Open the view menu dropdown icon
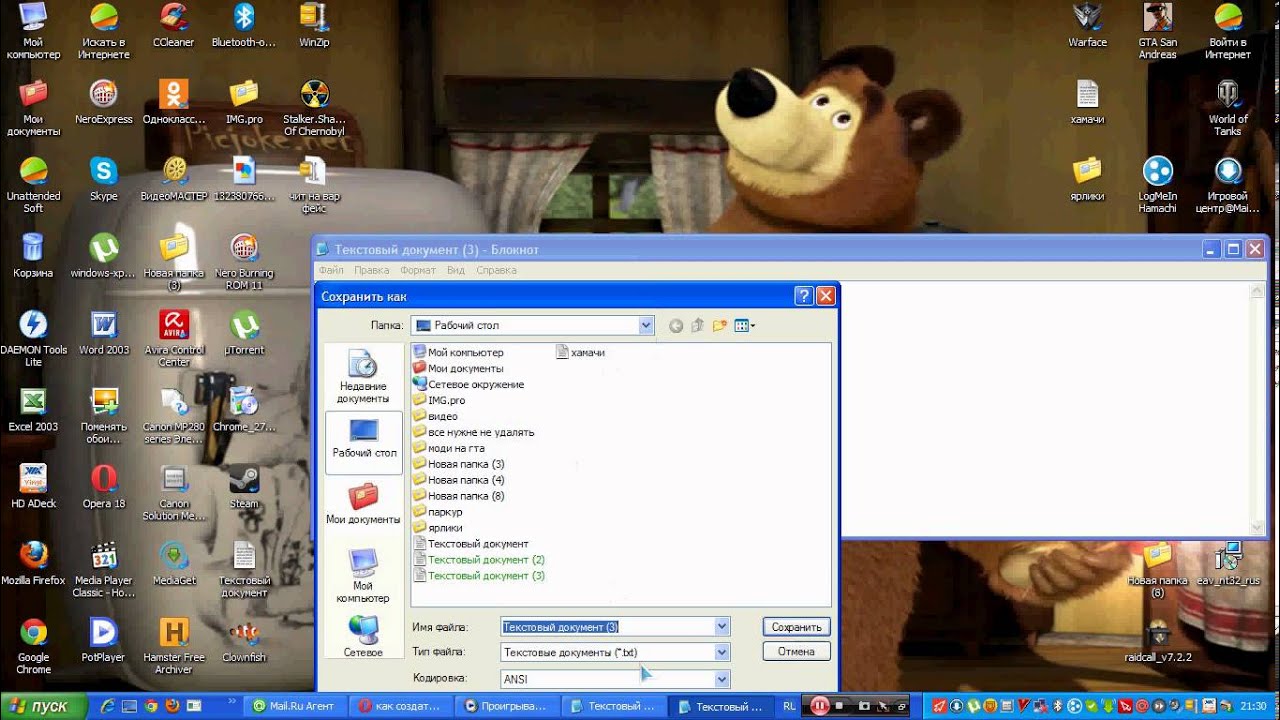The height and width of the screenshot is (720, 1280). [x=745, y=325]
